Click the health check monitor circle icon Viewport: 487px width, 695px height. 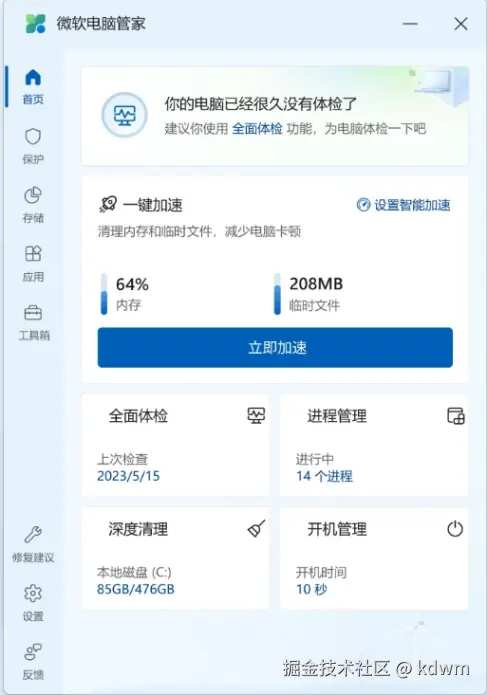click(125, 115)
